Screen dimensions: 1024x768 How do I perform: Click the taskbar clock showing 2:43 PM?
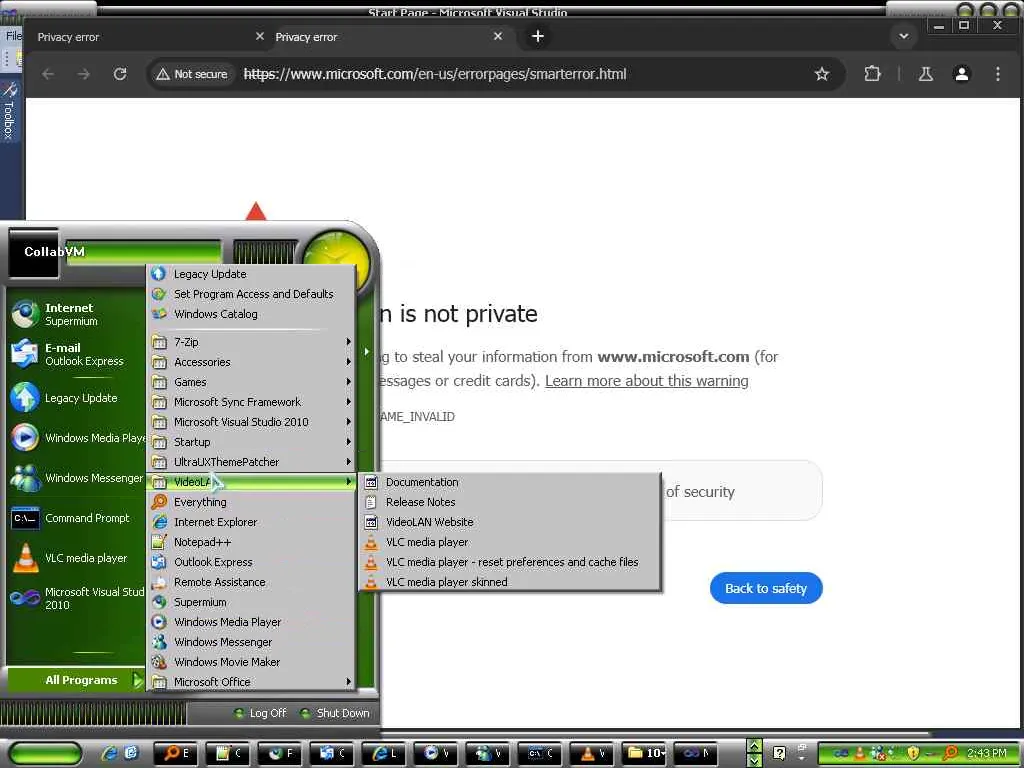pos(987,753)
